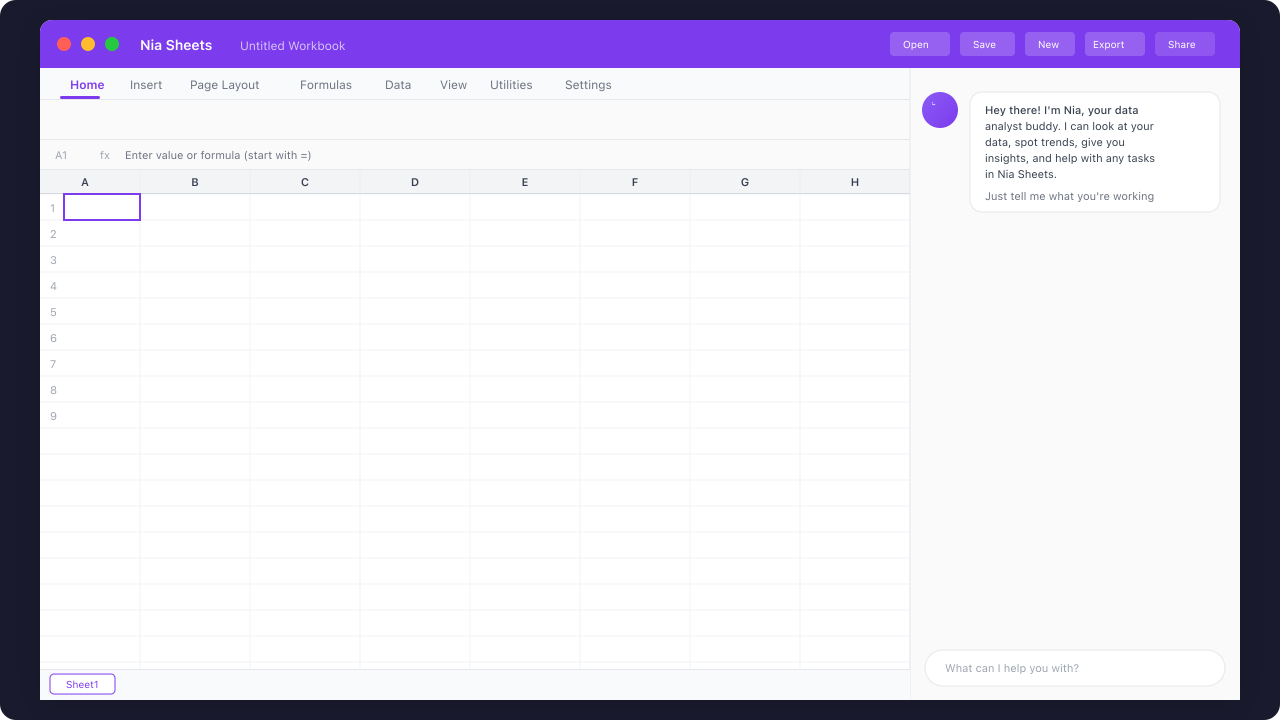Image resolution: width=1280 pixels, height=720 pixels.
Task: Select the Formulas tab
Action: 326,85
